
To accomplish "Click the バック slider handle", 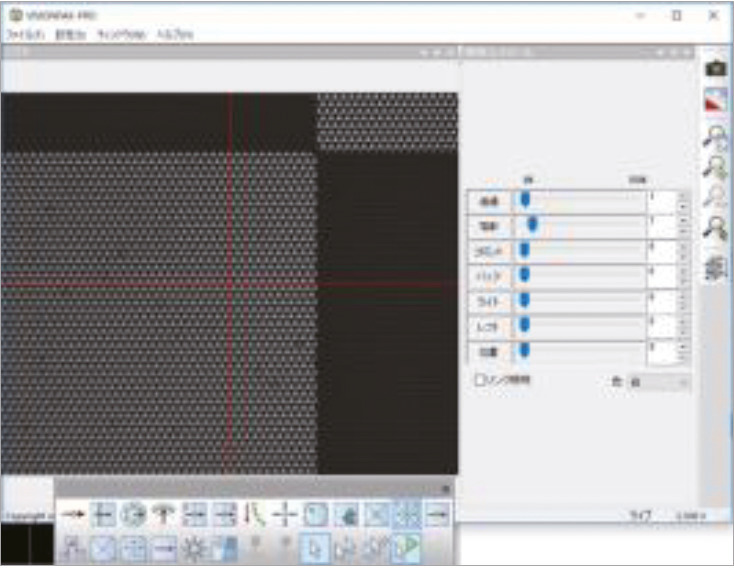I will [x=525, y=275].
